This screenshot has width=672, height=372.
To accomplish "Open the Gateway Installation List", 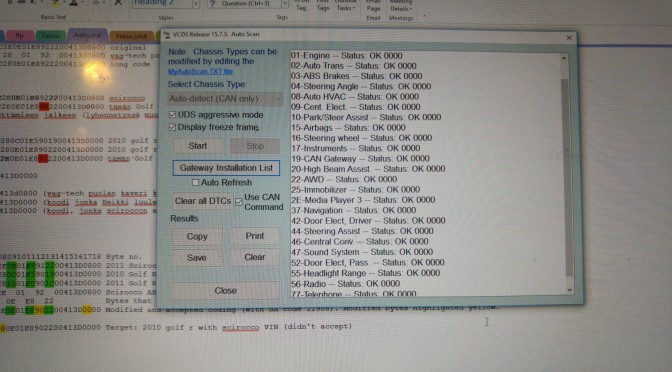I will [x=226, y=168].
